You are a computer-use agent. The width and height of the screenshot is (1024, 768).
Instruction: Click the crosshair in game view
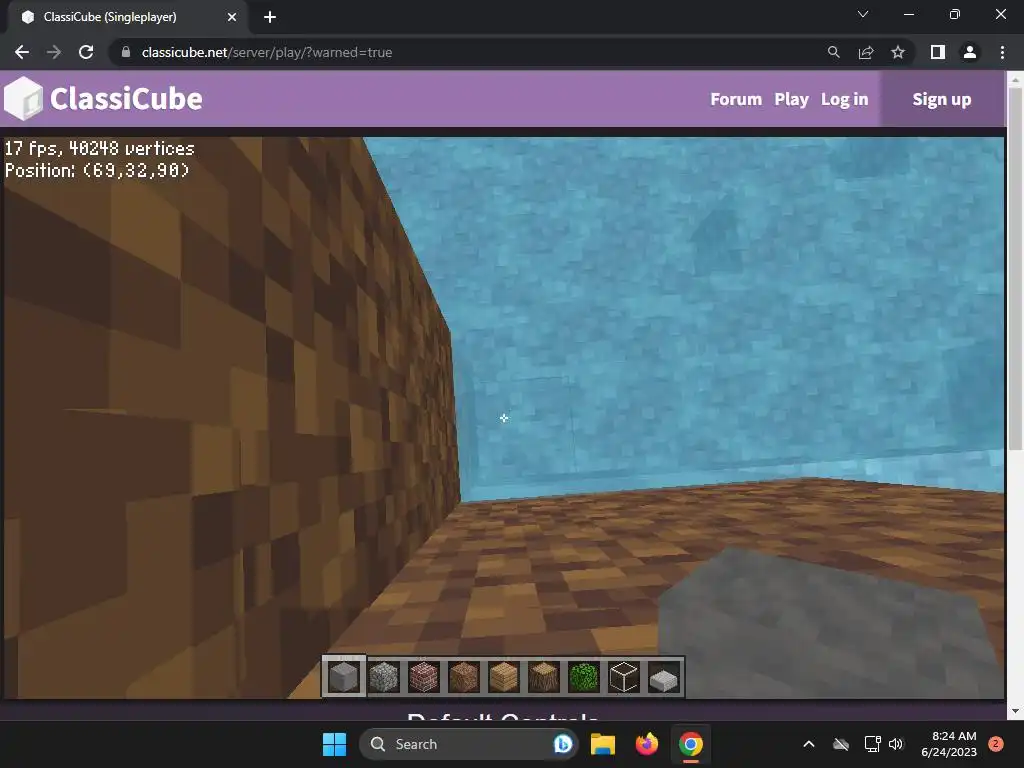[x=504, y=418]
